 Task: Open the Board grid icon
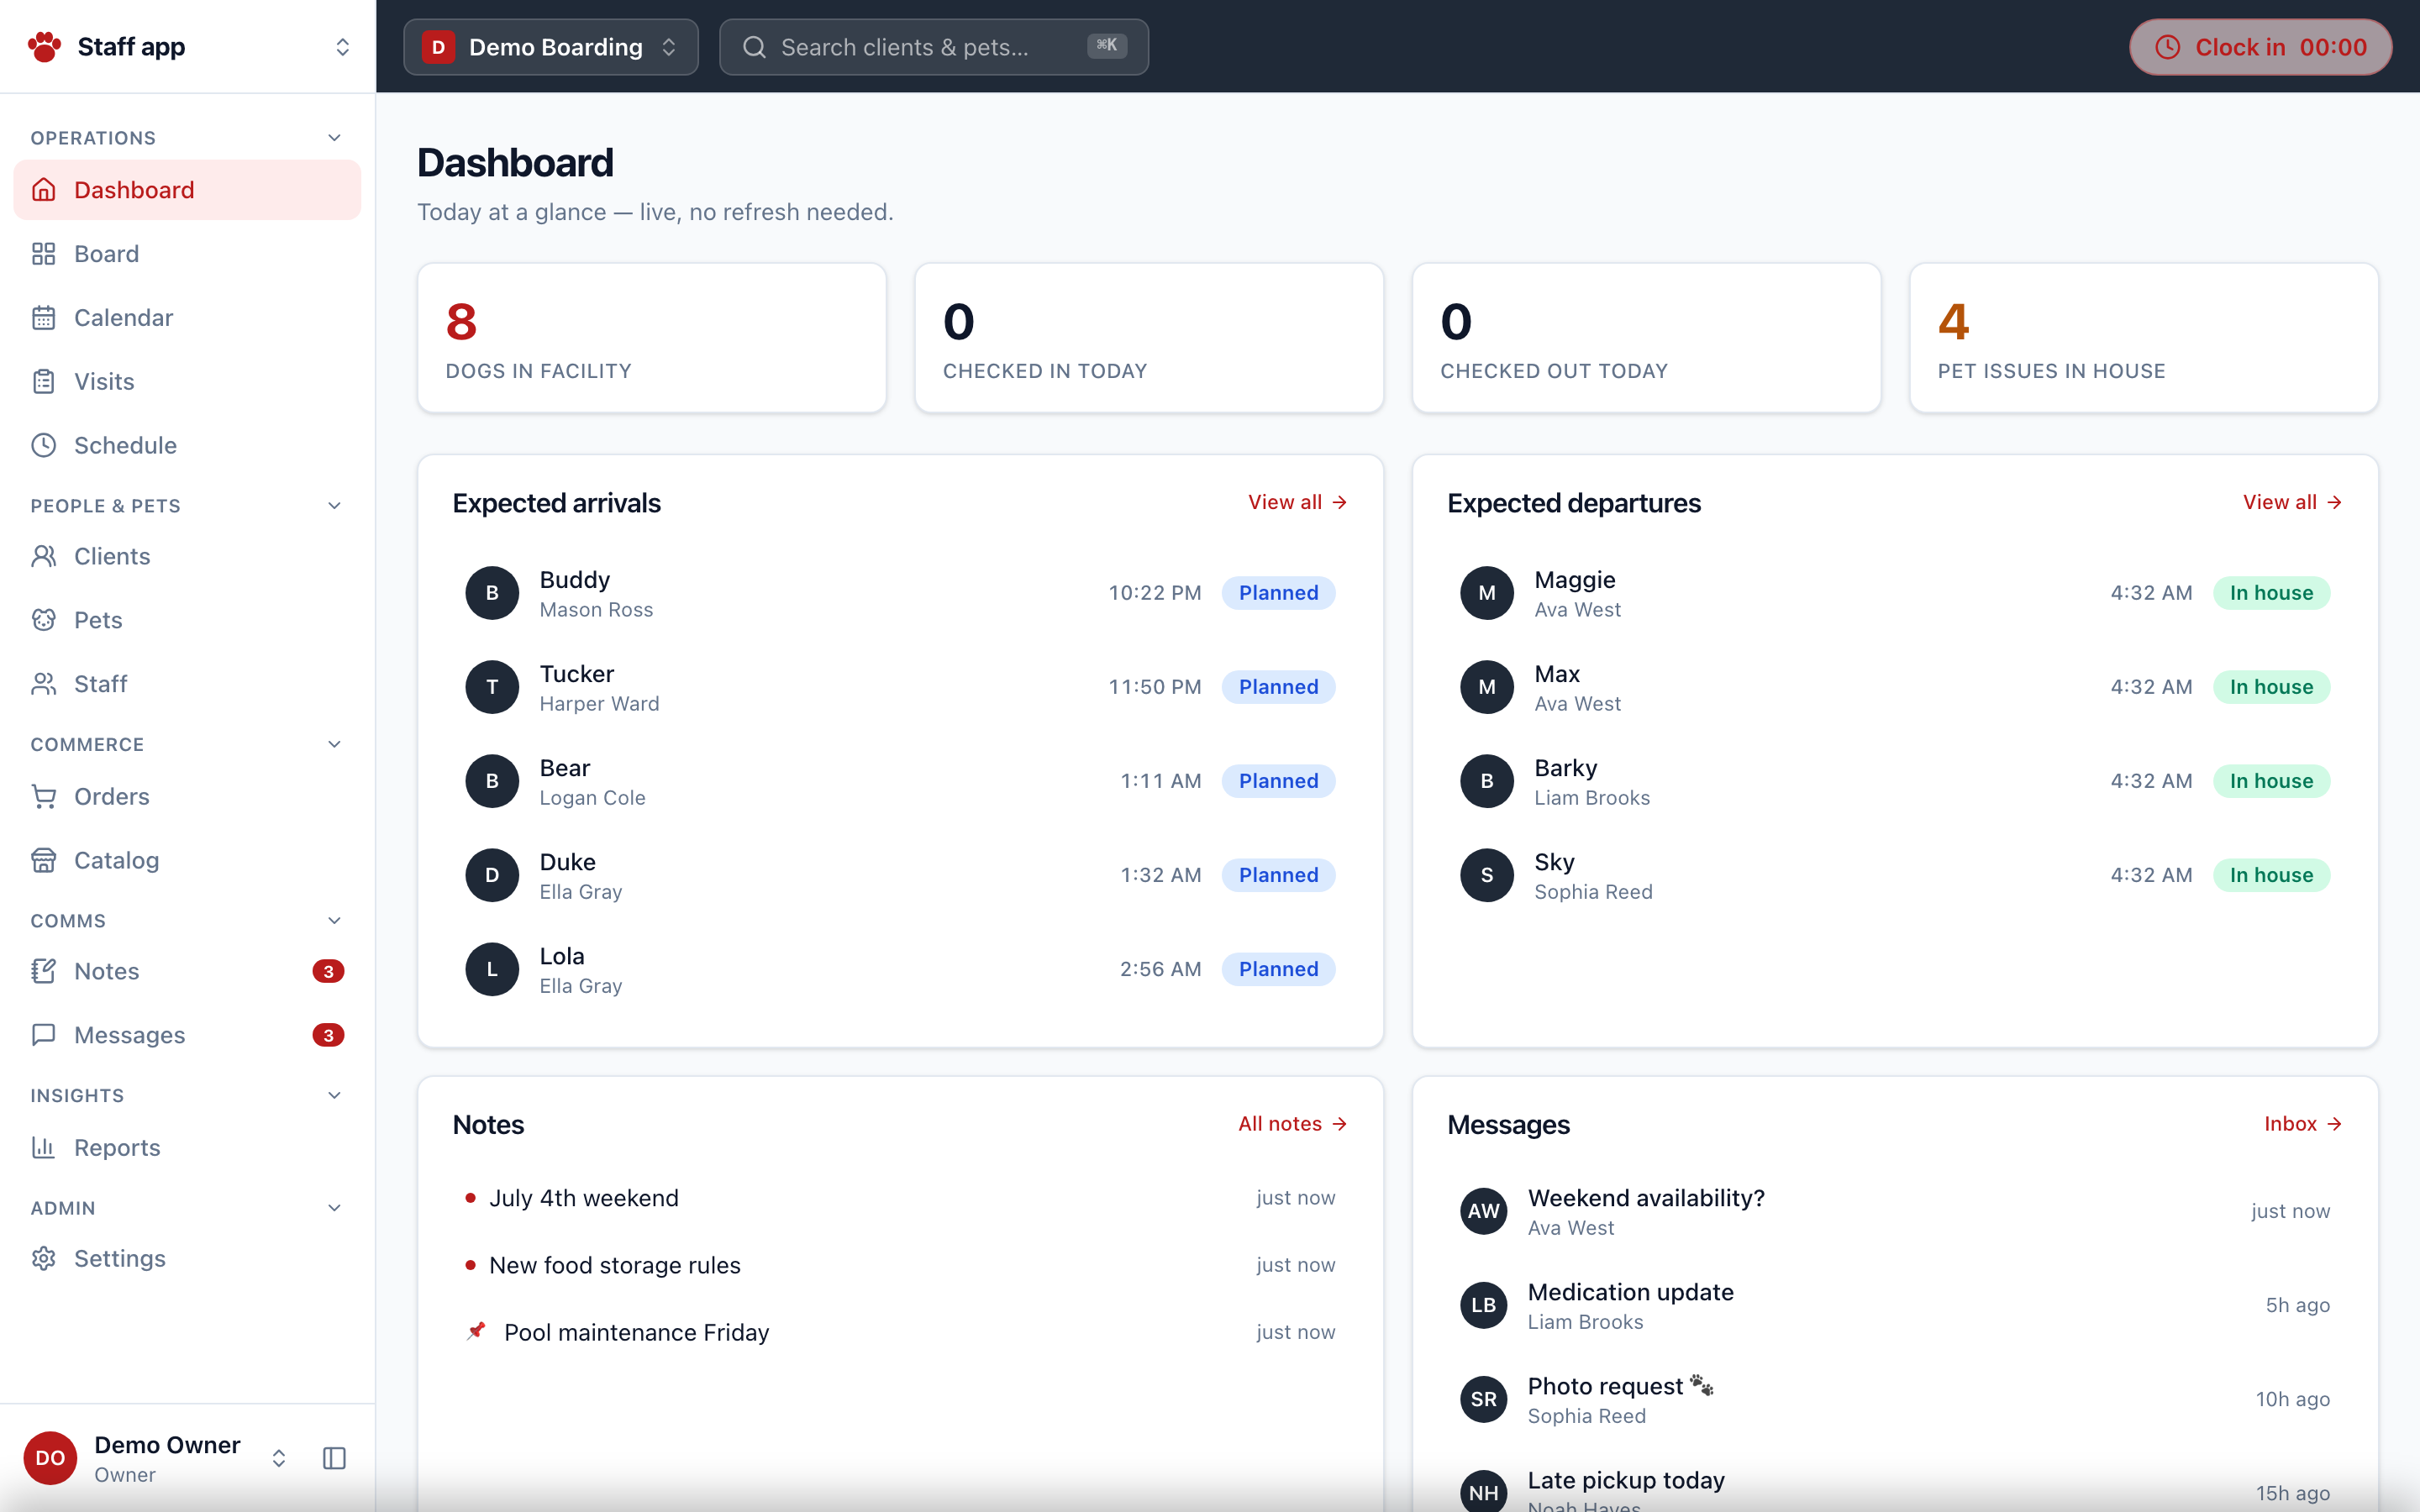click(44, 254)
